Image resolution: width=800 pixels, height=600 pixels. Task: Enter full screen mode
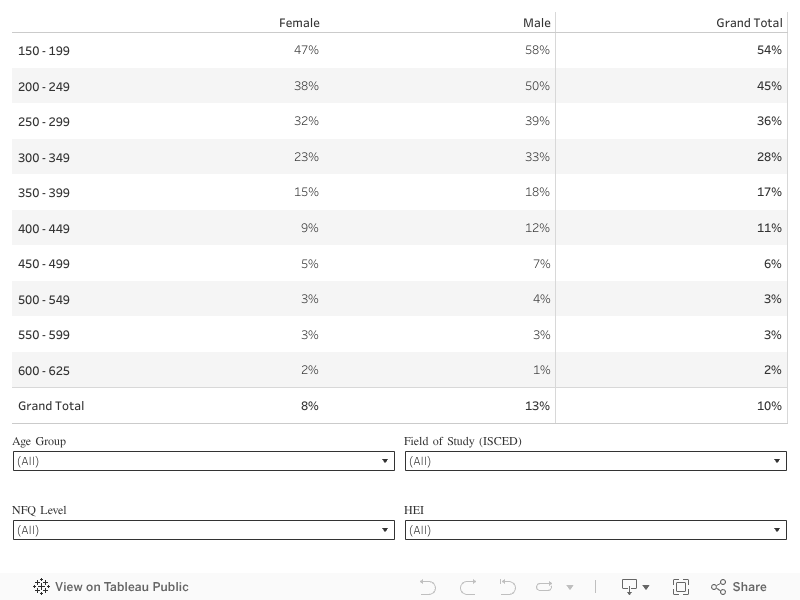pos(681,587)
